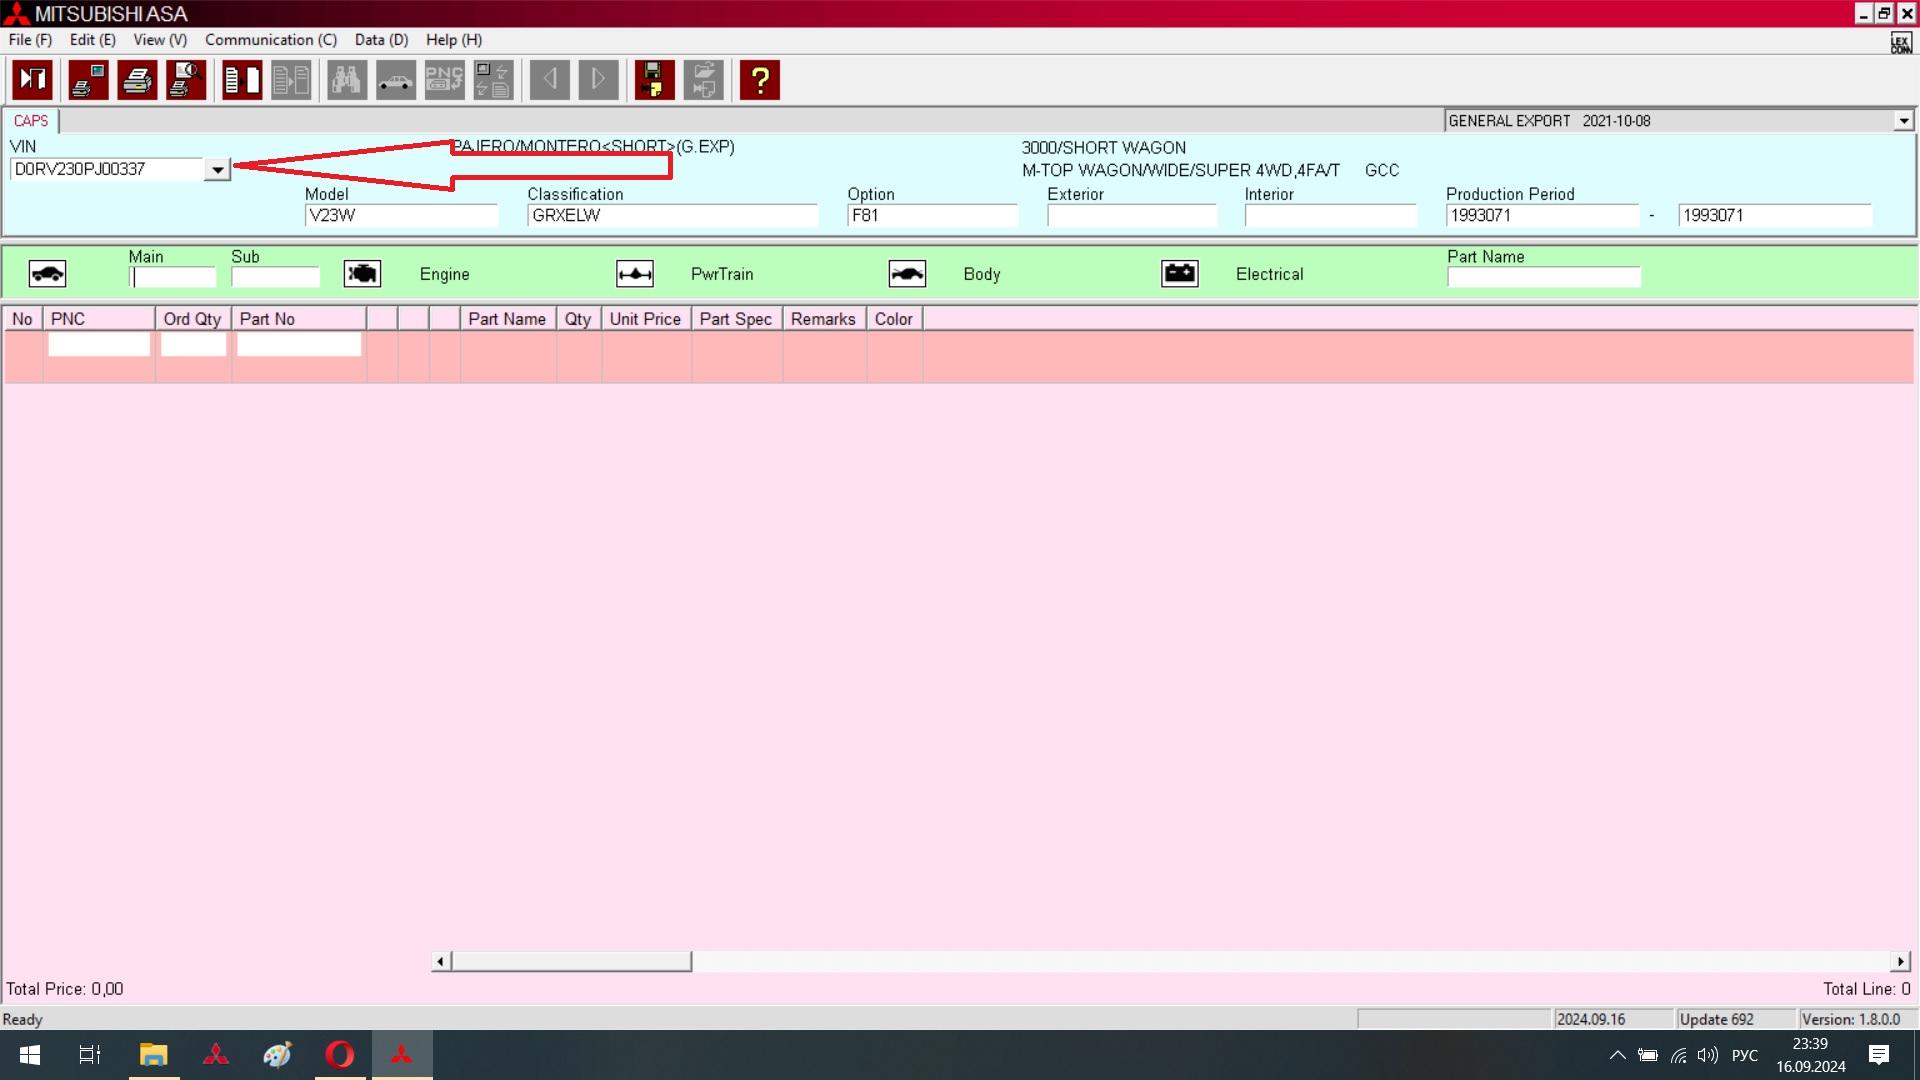
Task: Open the Communication (C) menu
Action: (x=270, y=40)
